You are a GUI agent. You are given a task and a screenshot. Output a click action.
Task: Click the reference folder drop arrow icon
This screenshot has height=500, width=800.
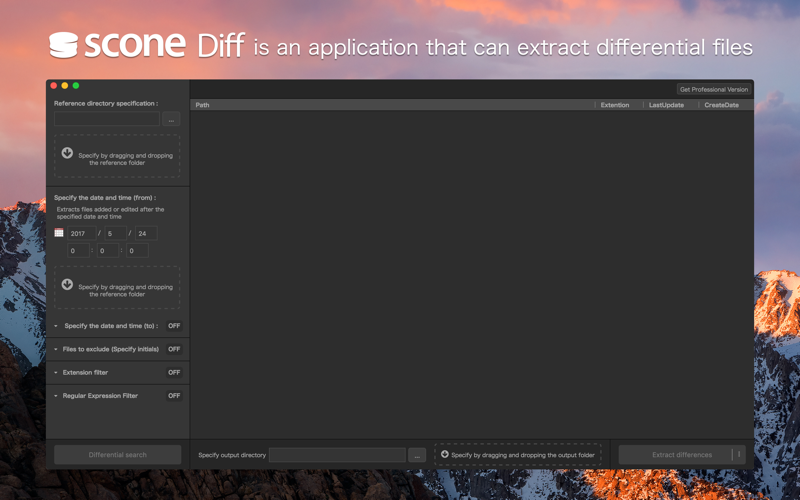67,153
